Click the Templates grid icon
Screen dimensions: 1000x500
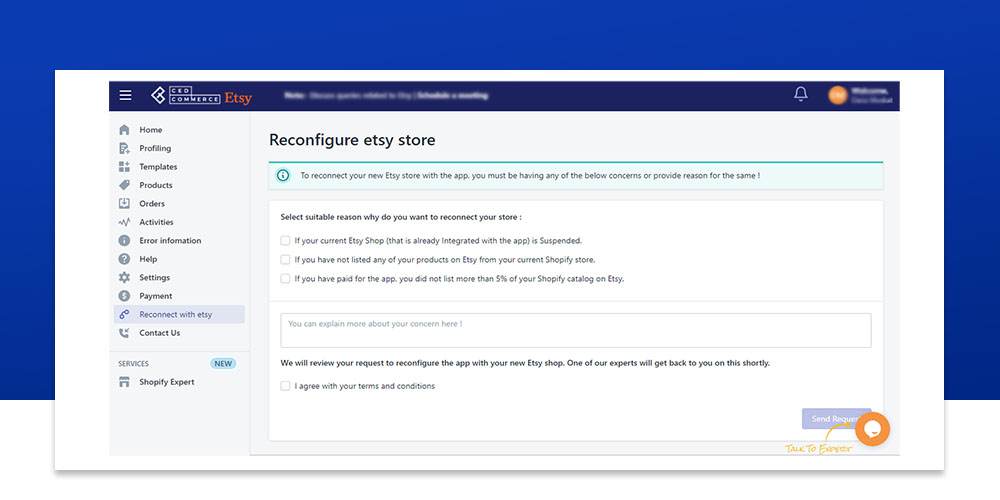coord(124,166)
